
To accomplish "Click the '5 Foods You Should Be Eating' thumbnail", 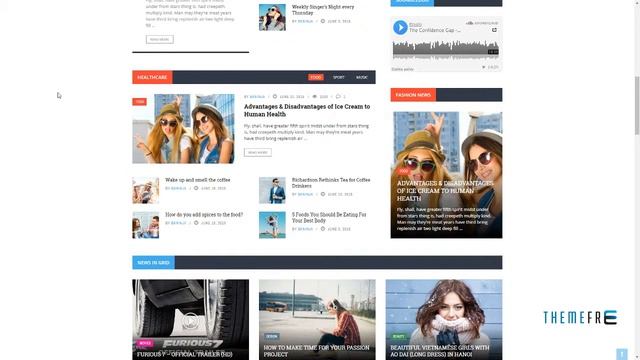I will pyautogui.click(x=272, y=225).
